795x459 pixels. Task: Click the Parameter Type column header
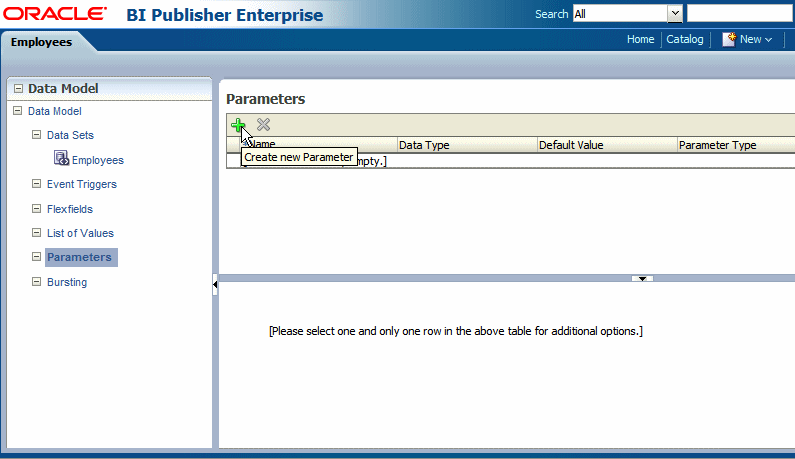coord(736,145)
